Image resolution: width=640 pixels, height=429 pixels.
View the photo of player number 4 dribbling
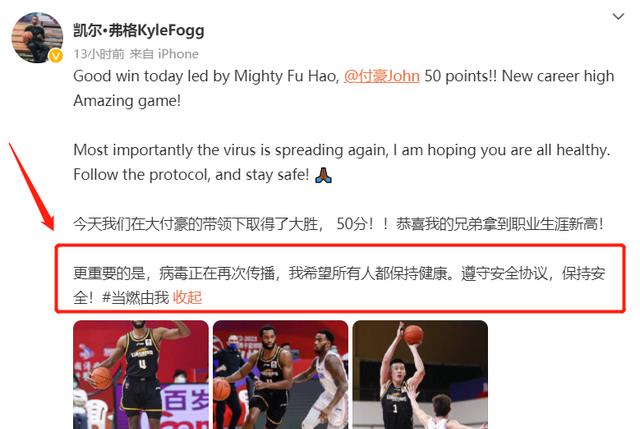pos(141,375)
